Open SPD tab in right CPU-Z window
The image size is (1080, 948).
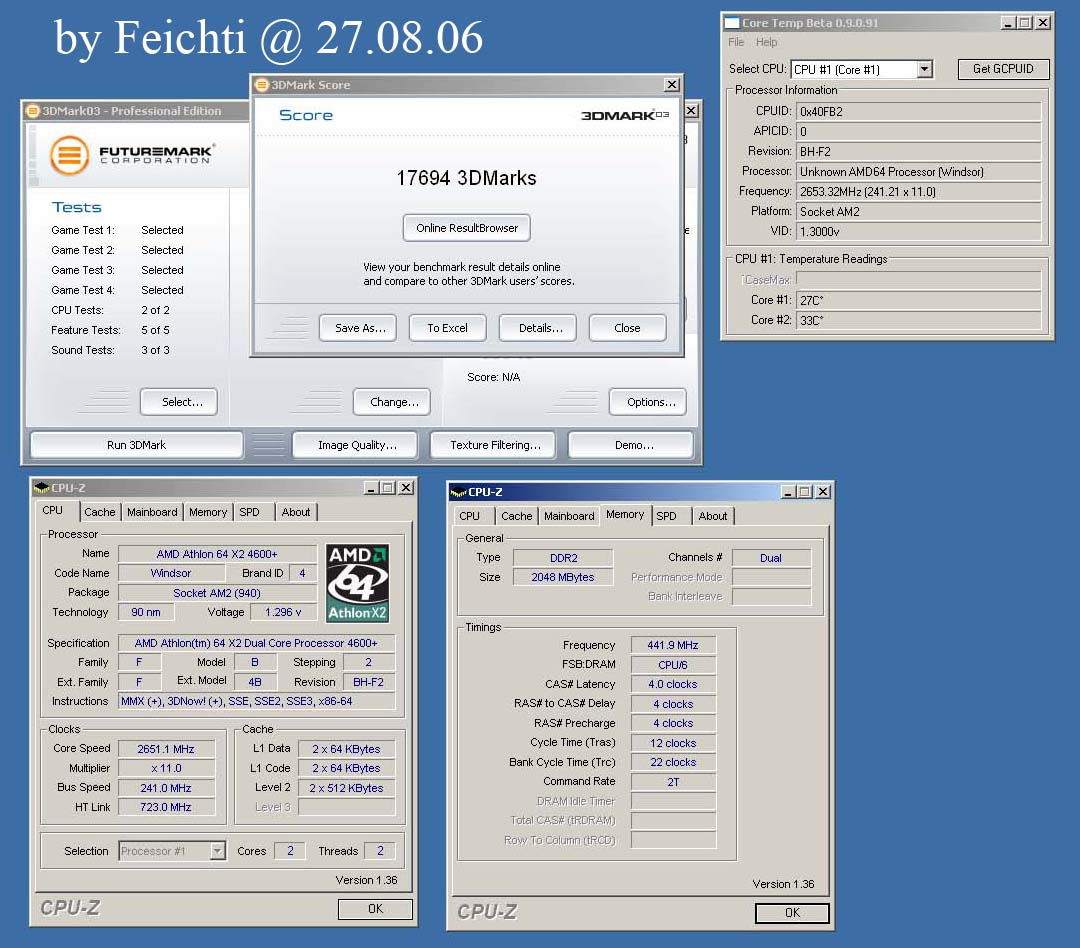pos(666,516)
